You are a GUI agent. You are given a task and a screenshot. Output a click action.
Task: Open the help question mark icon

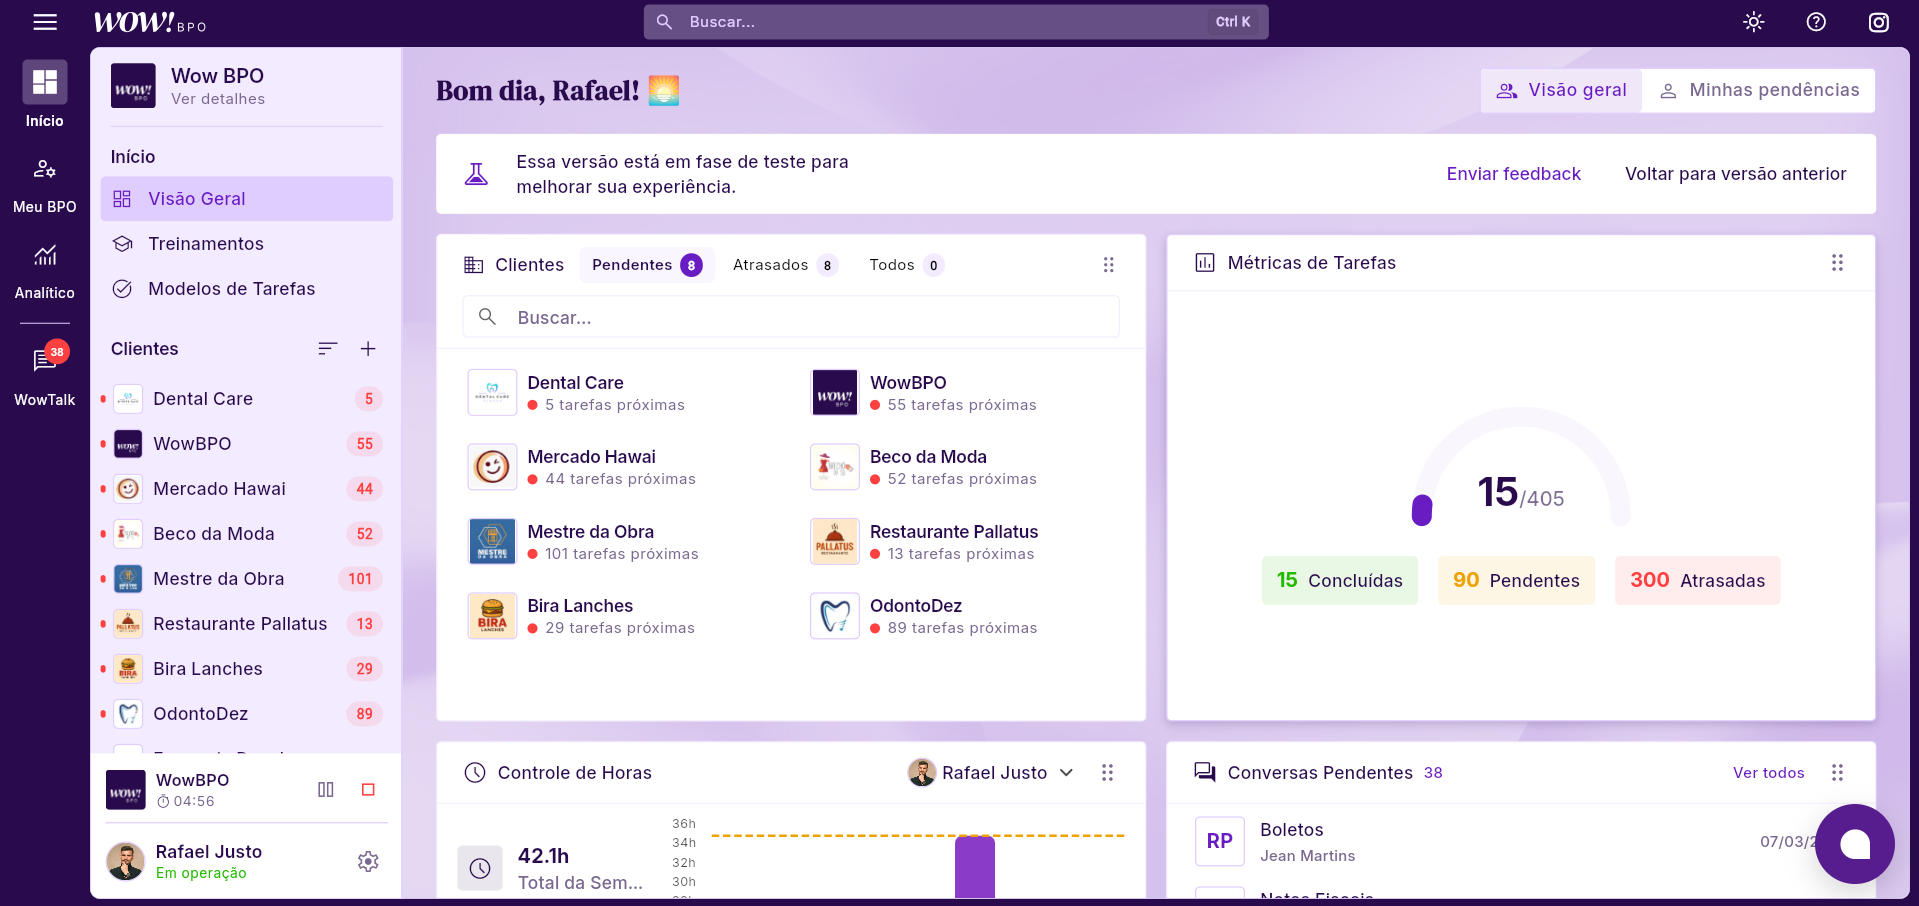click(1816, 22)
